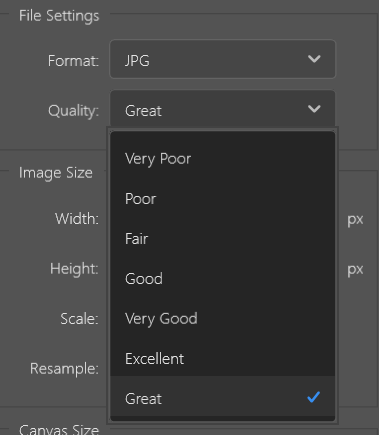Click the Image Size section heading
Screen dimensions: 379x435
(56, 173)
